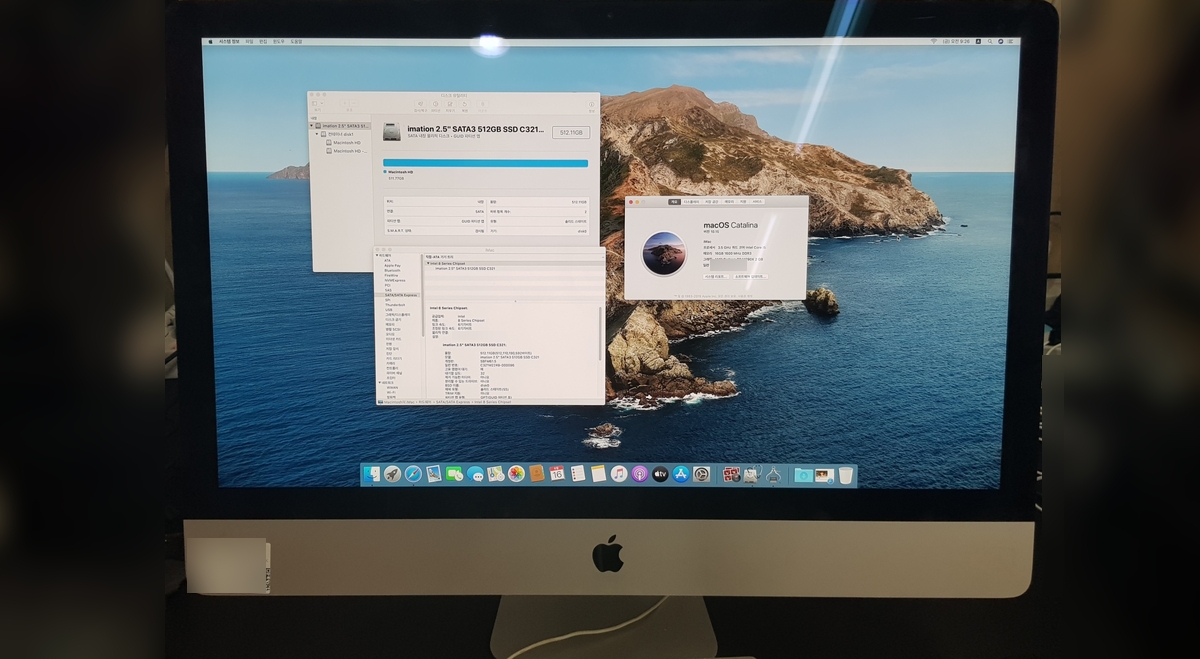This screenshot has width=1200, height=659.
Task: Click Restore icon in Disk Utility toolbar
Action: pos(464,104)
